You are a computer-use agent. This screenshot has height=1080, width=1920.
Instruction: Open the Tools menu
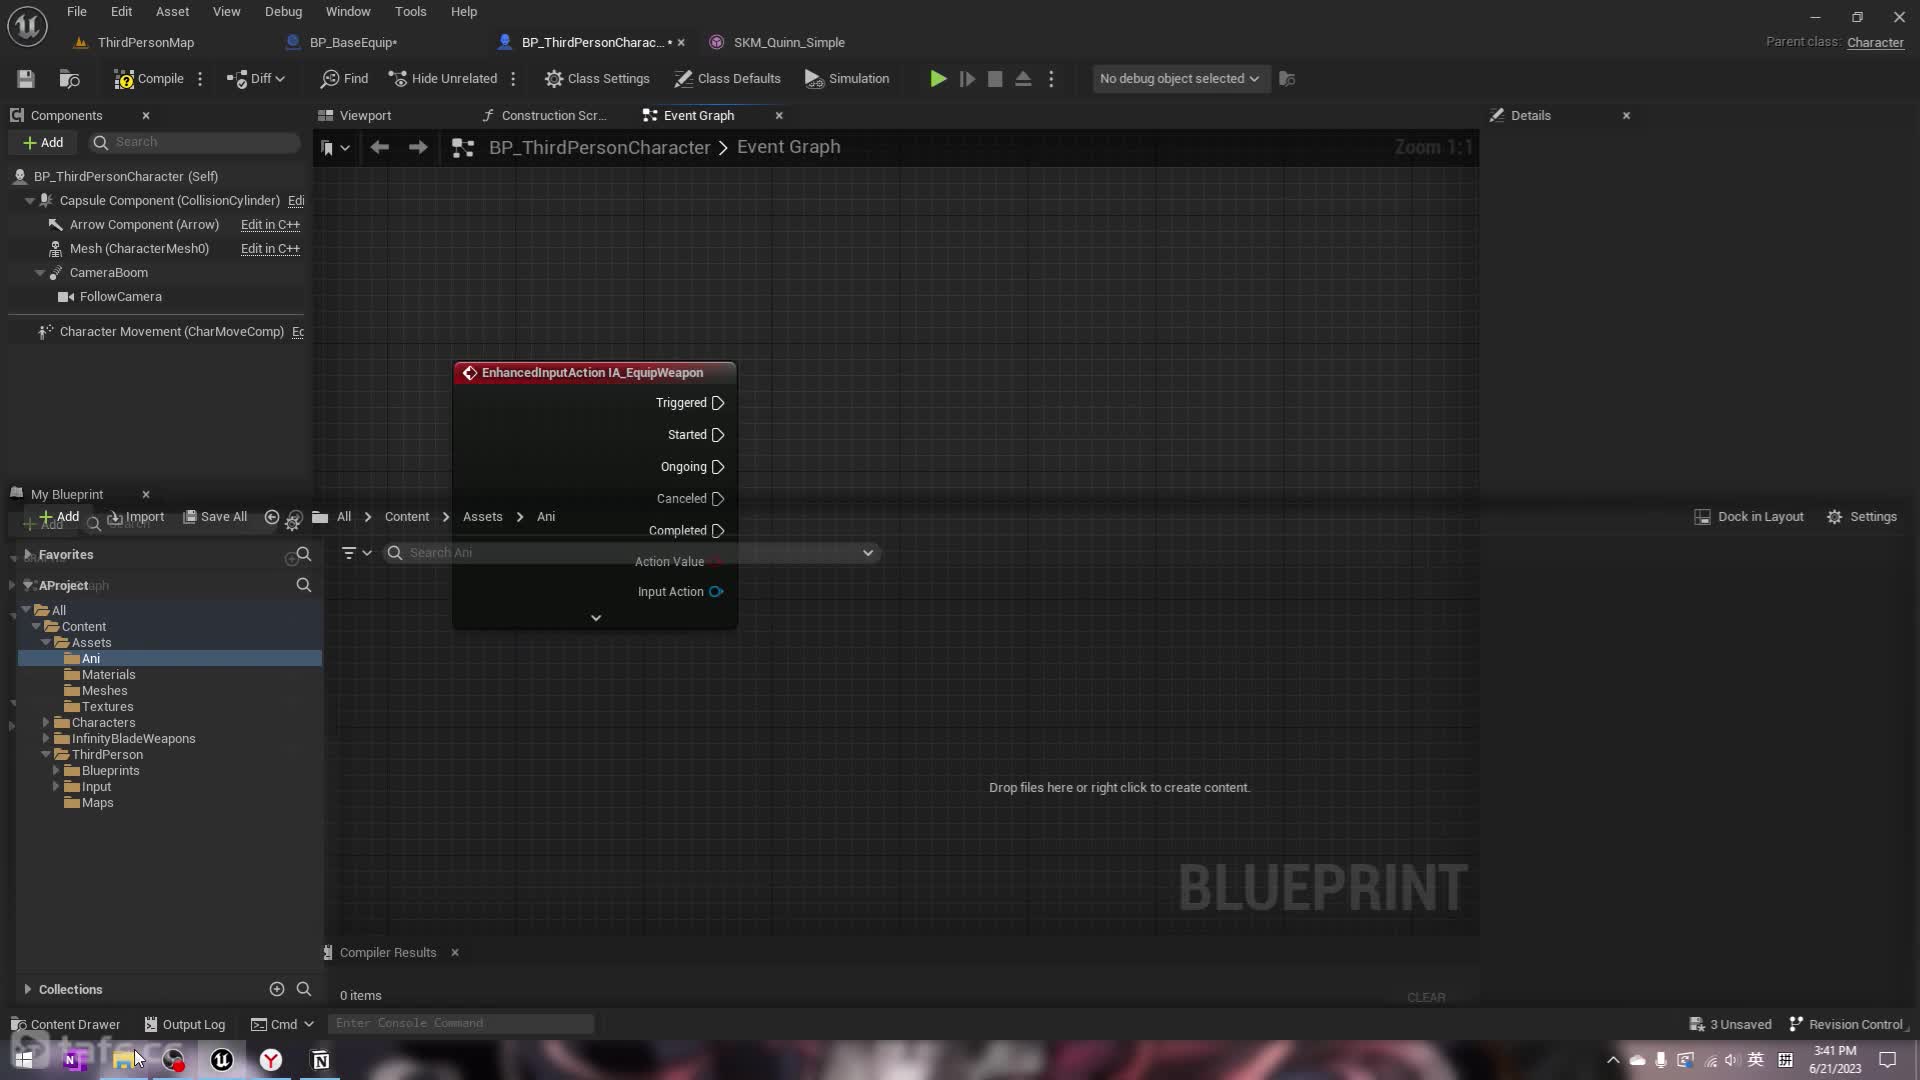(x=410, y=12)
